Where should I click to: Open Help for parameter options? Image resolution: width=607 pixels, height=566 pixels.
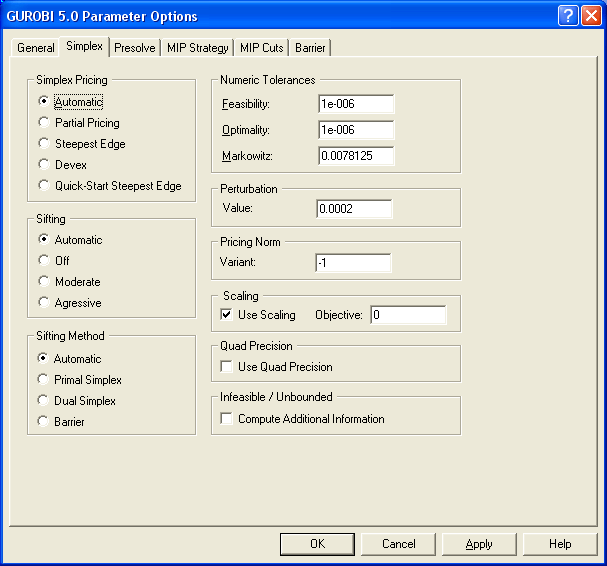560,544
